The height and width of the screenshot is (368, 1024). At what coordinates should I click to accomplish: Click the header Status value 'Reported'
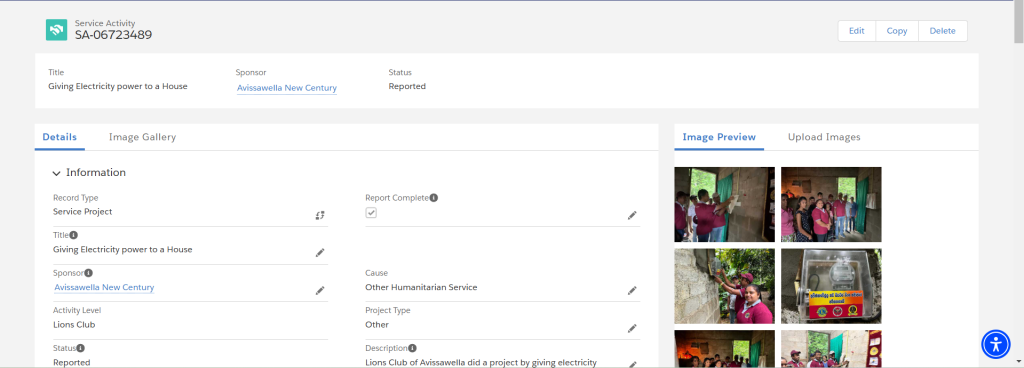[x=407, y=86]
